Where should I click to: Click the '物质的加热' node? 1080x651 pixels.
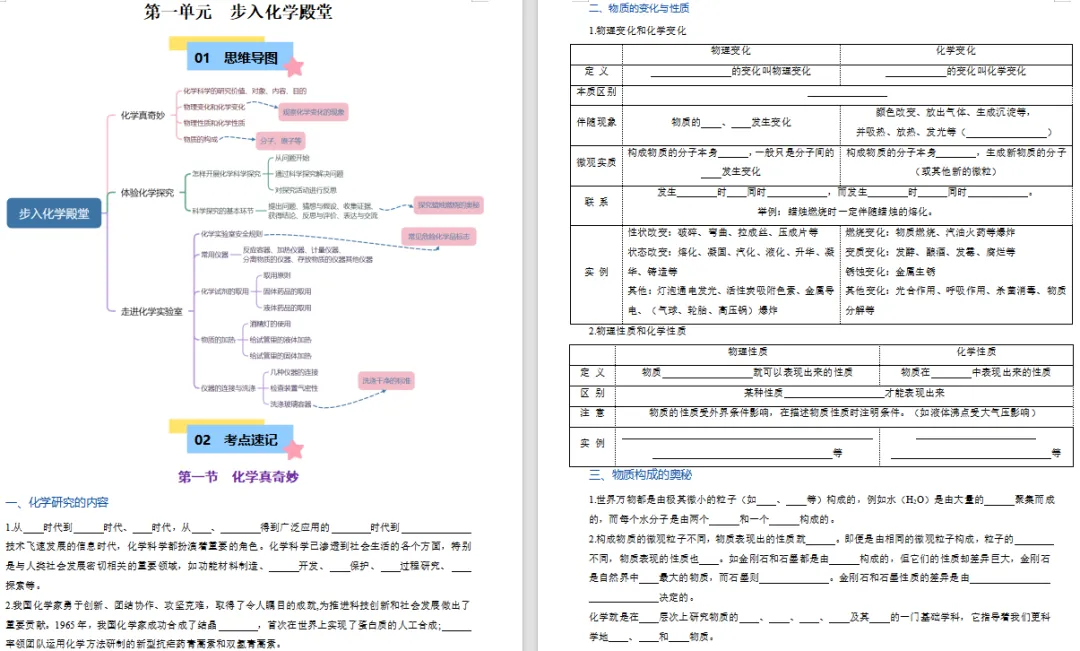coord(218,340)
